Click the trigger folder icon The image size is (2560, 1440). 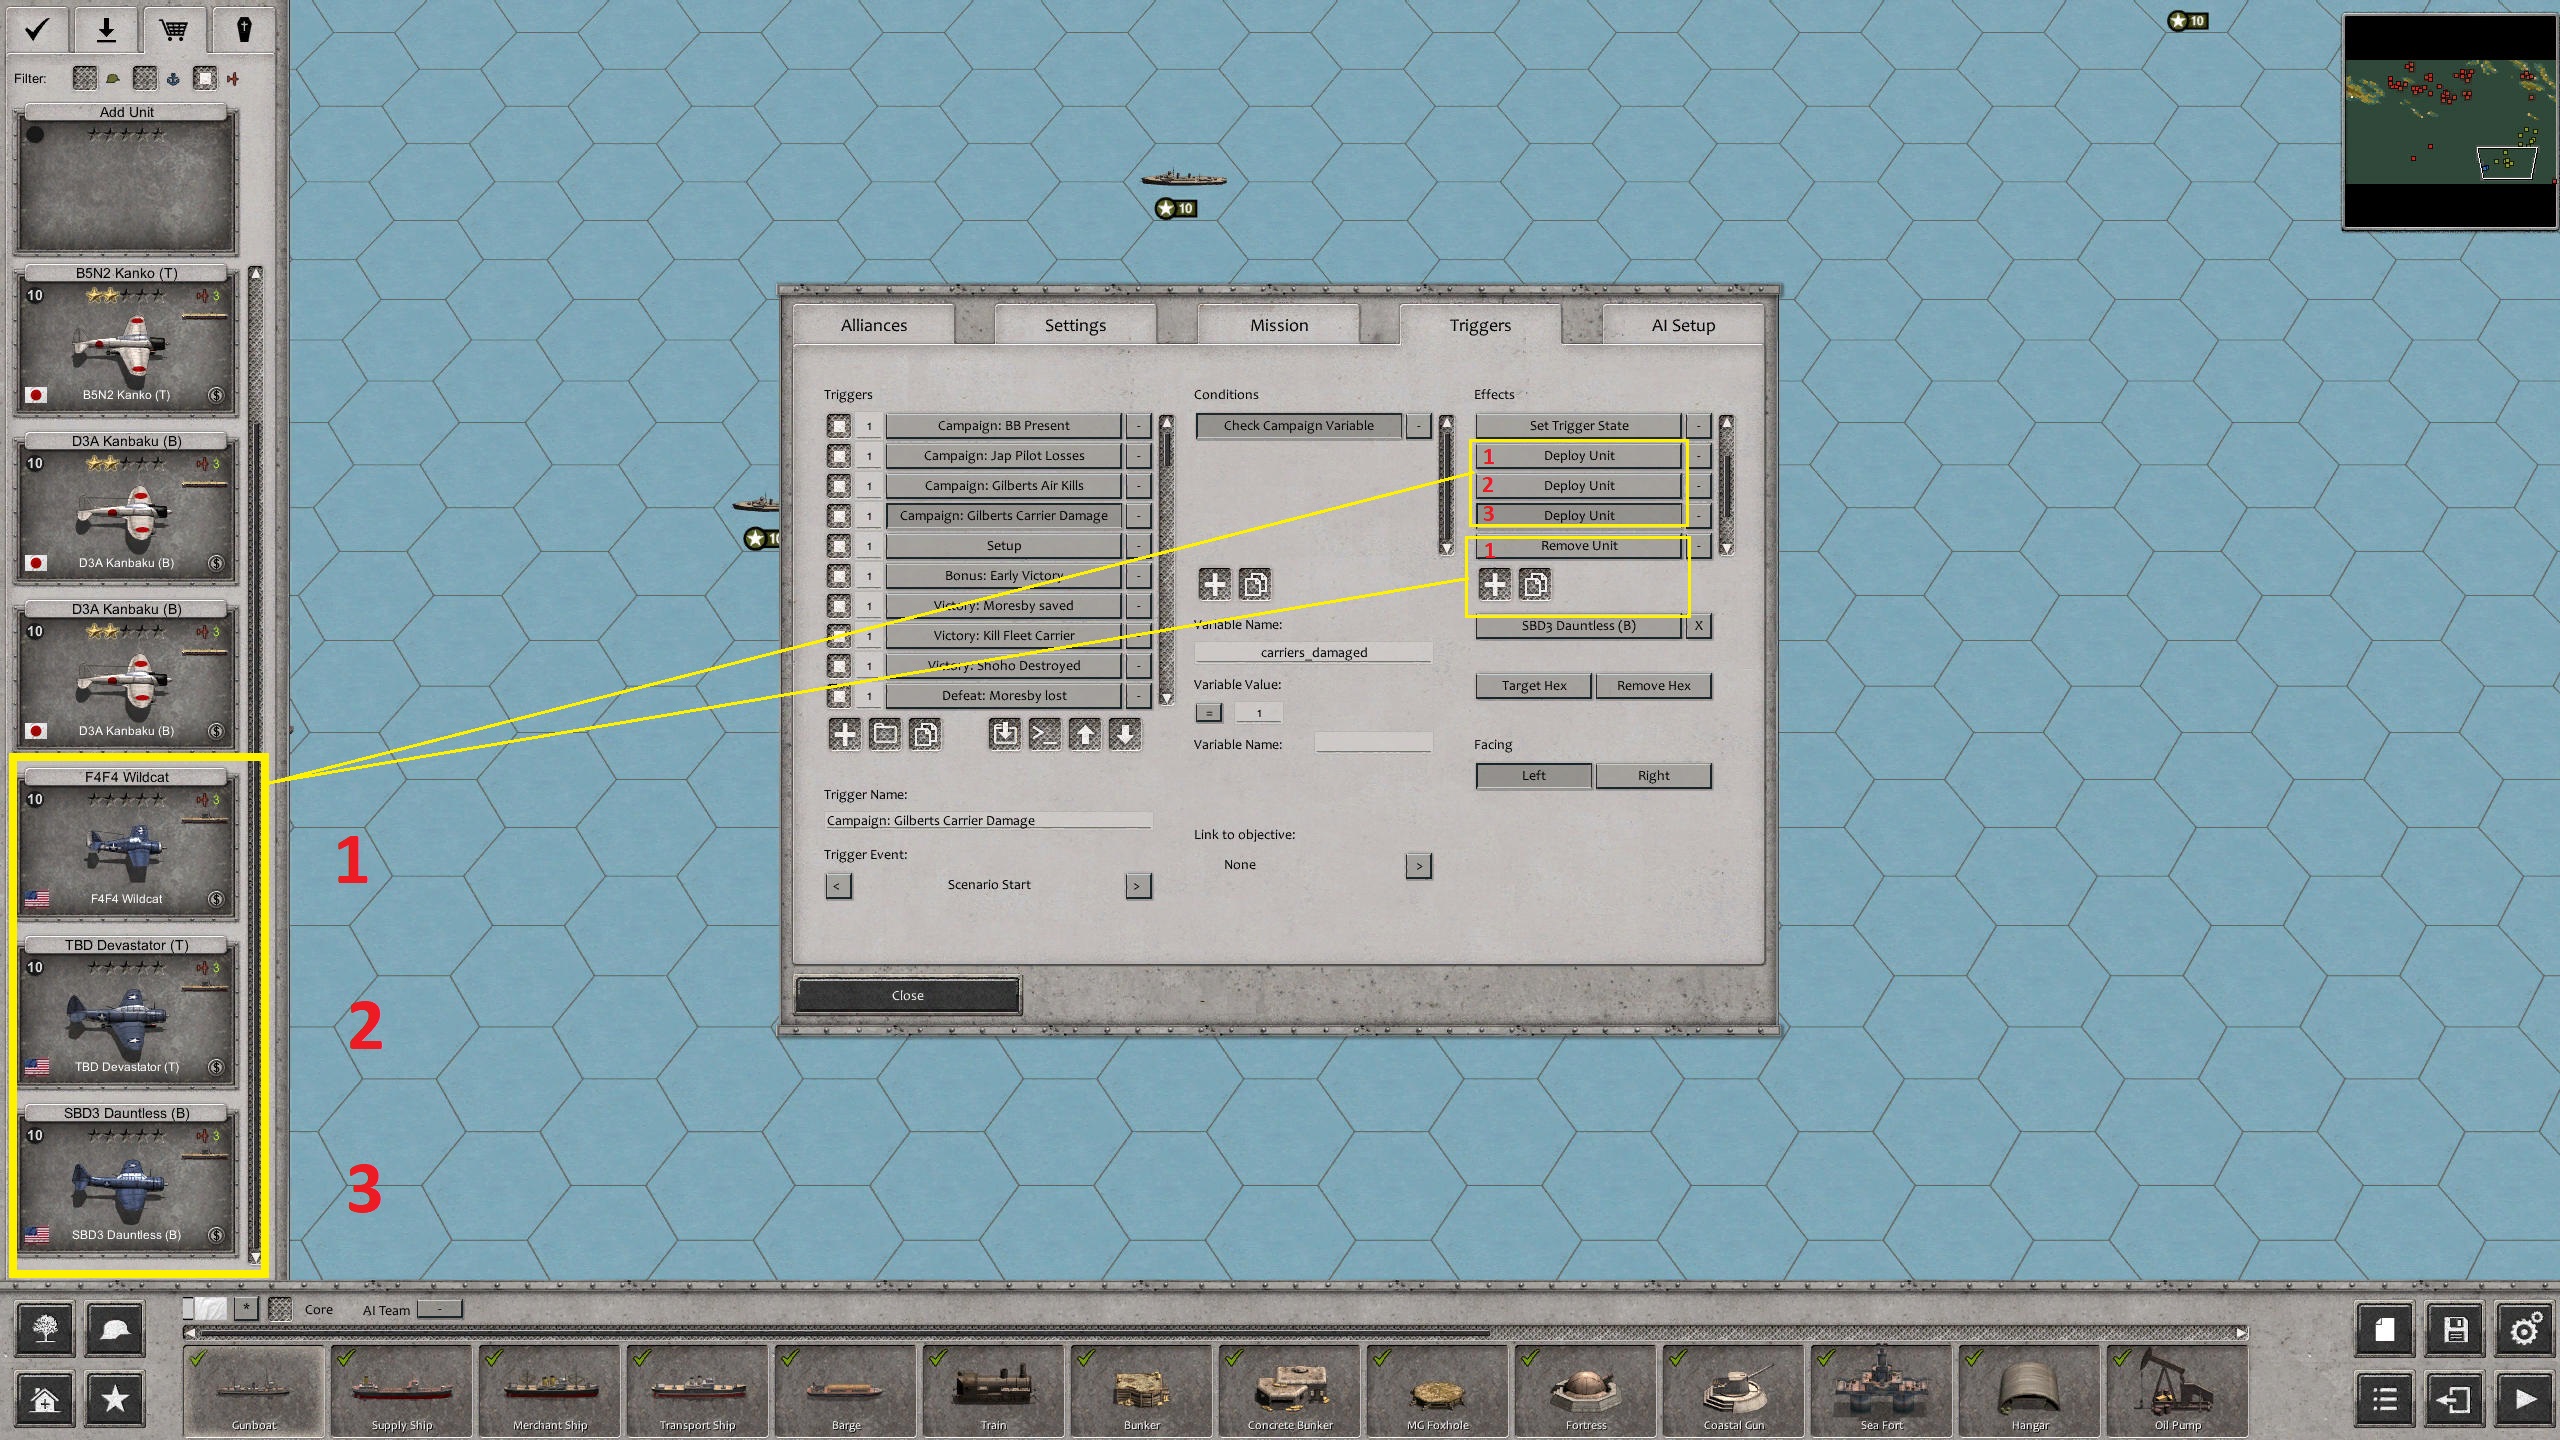click(x=885, y=735)
